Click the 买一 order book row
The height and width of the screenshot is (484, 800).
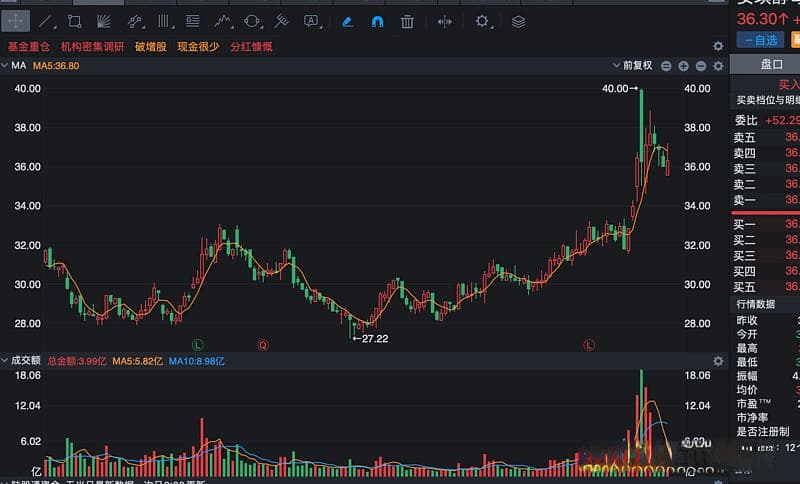pyautogui.click(x=765, y=224)
